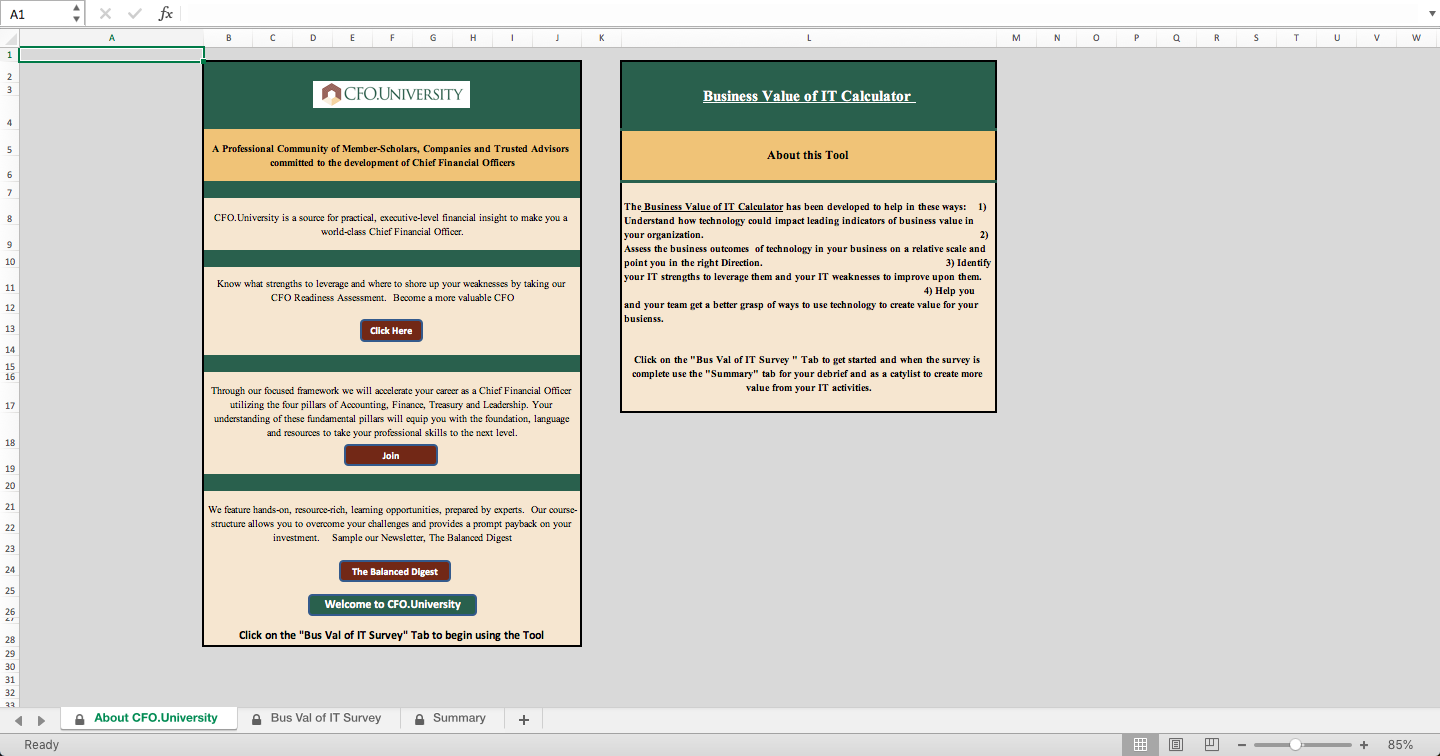Click the About this Tool heading
The image size is (1440, 756).
coord(808,155)
